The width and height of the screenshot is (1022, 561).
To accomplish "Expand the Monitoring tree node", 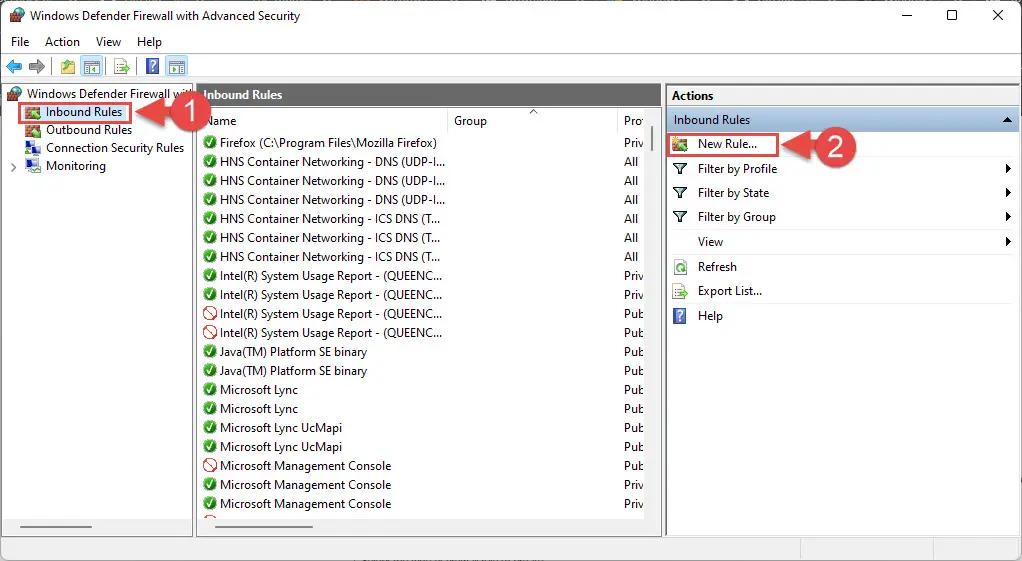I will point(13,167).
